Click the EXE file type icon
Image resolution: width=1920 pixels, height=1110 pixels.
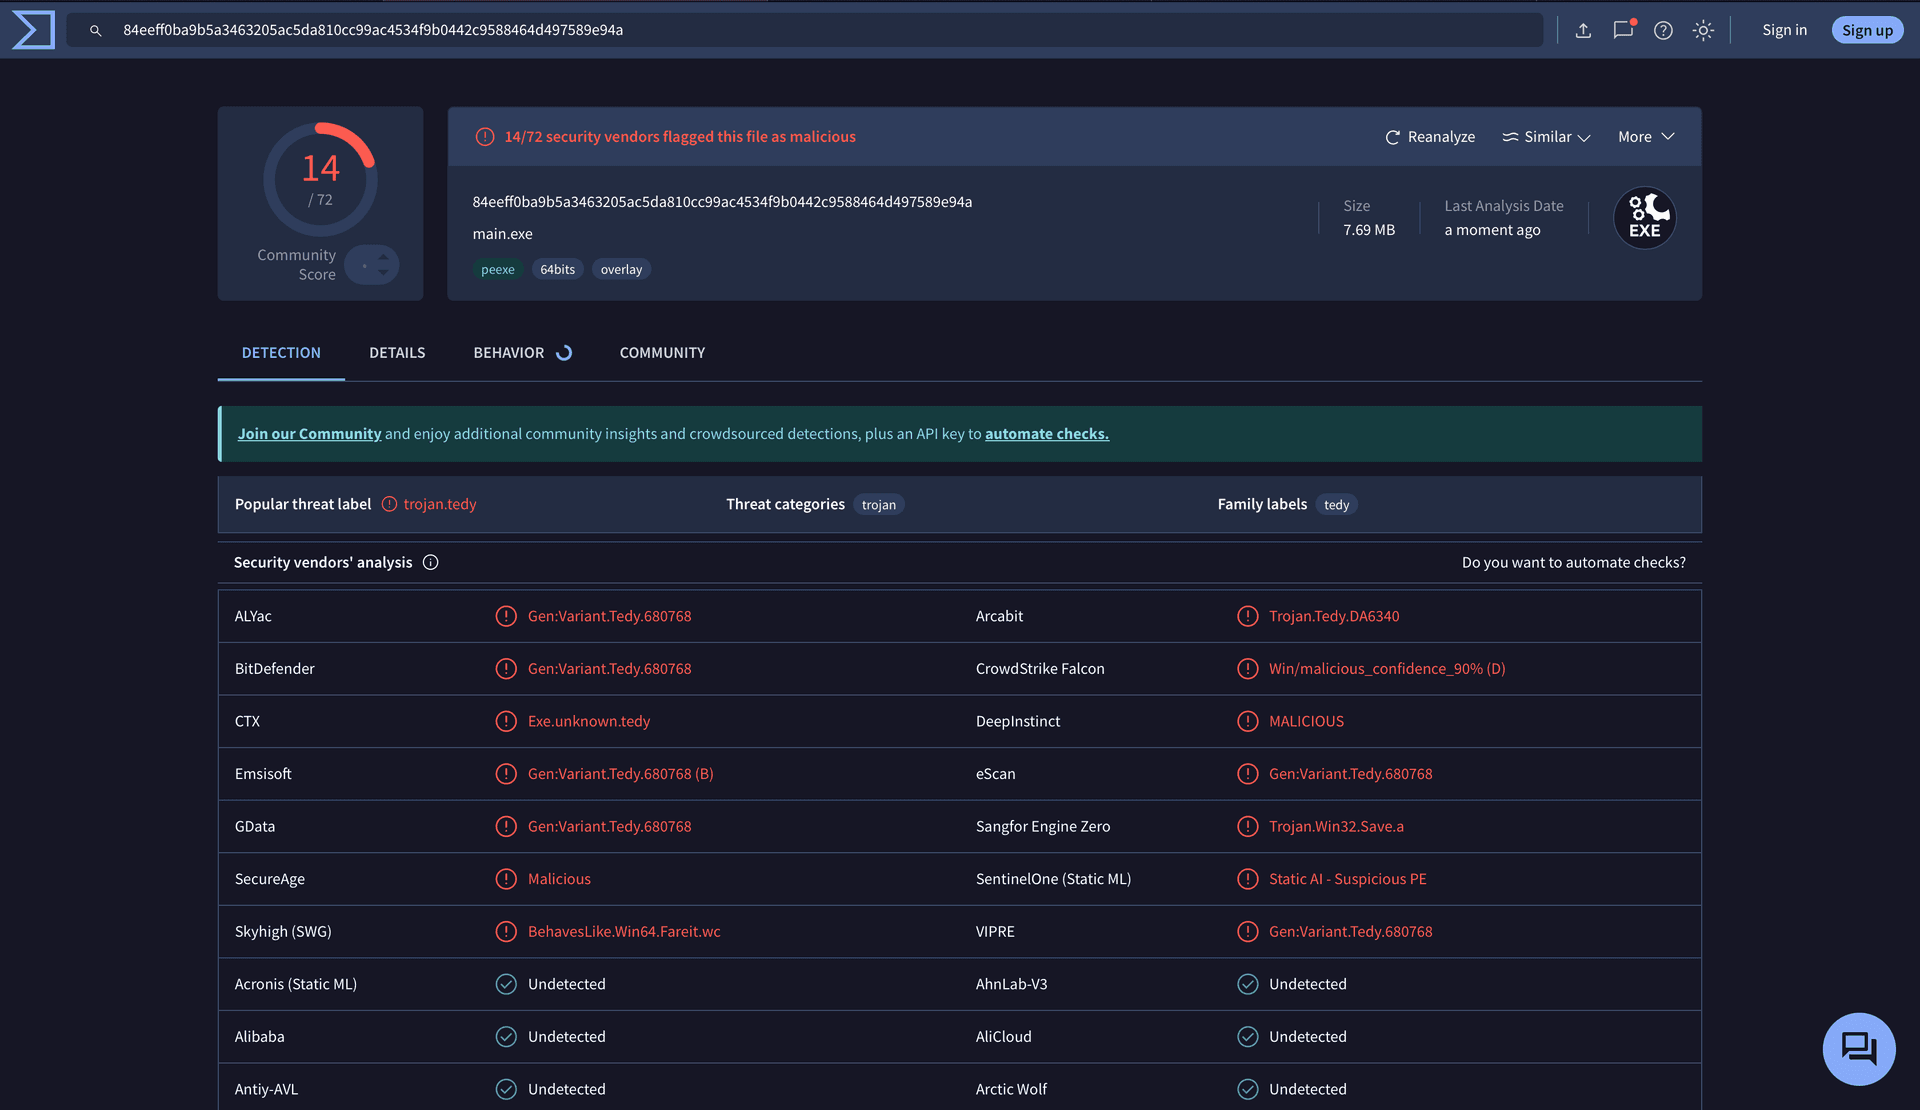coord(1644,218)
